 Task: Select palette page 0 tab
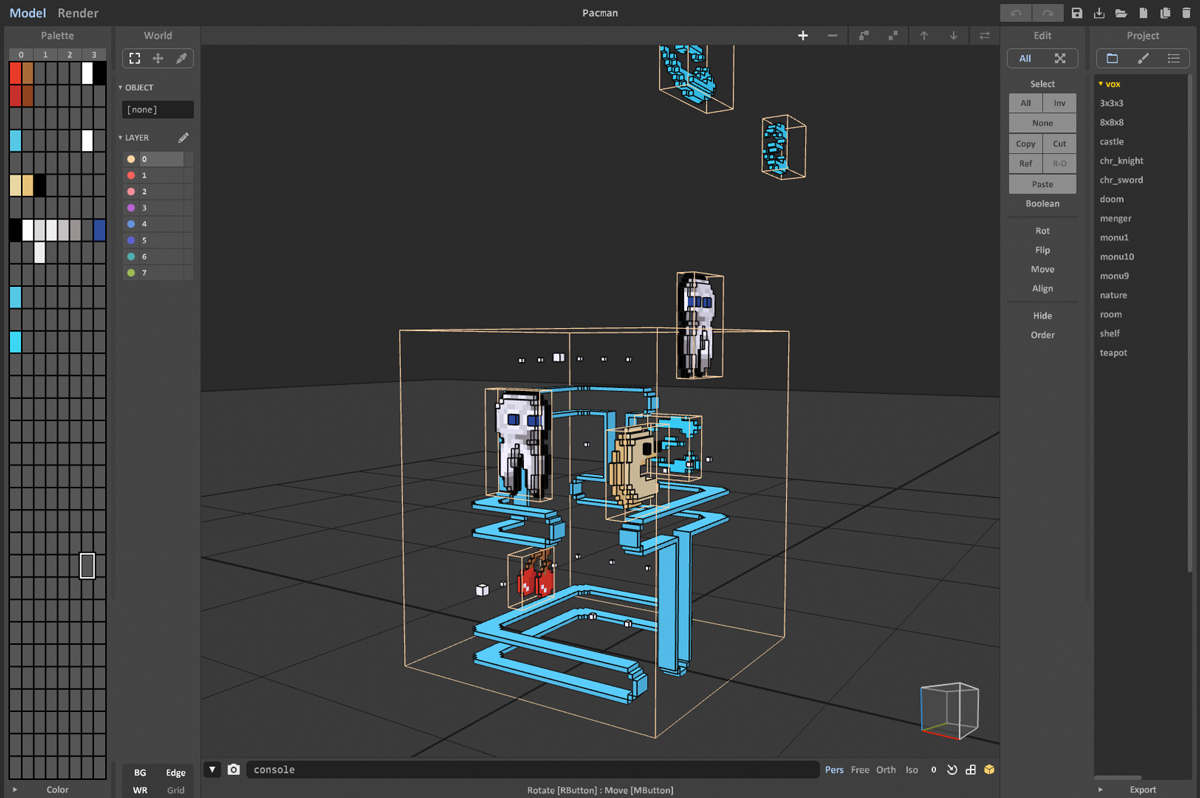[x=21, y=55]
